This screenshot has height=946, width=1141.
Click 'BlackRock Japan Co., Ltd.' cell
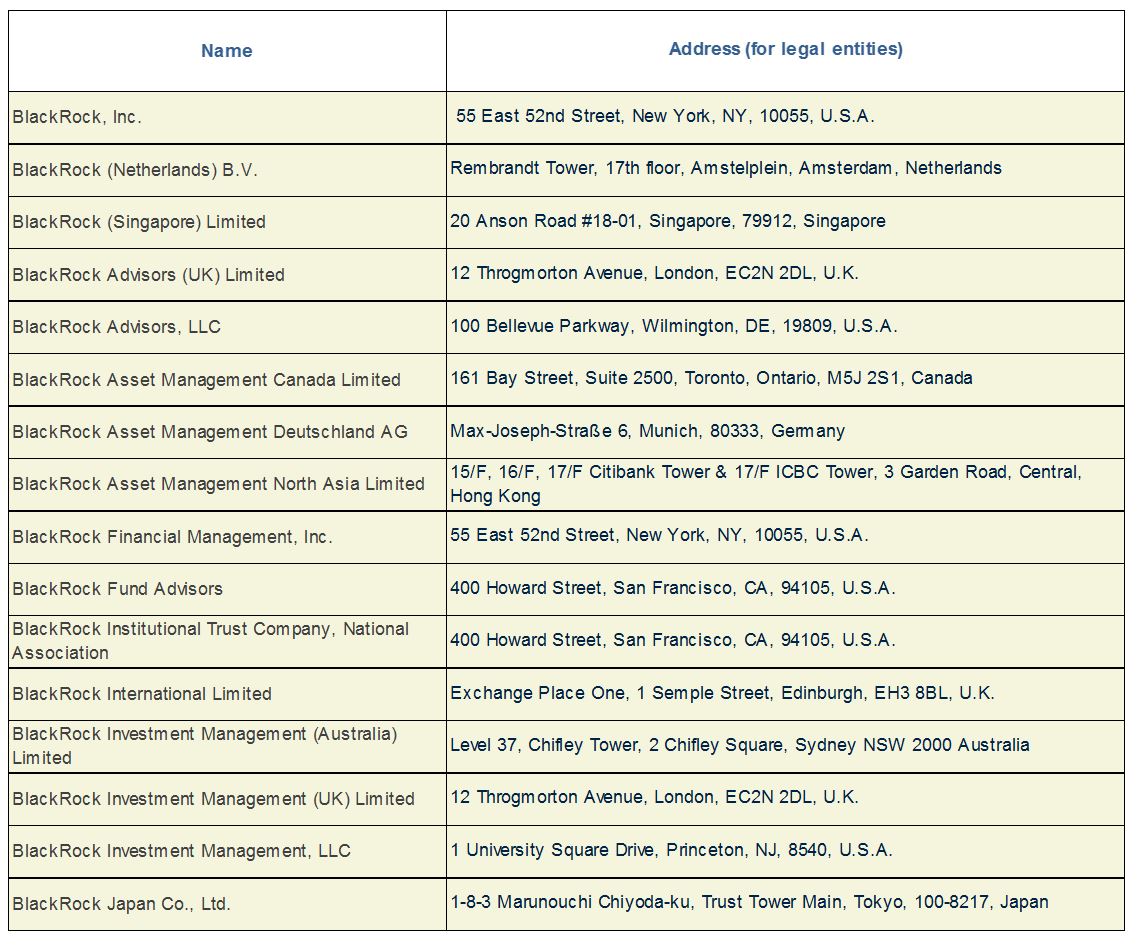pyautogui.click(x=227, y=904)
